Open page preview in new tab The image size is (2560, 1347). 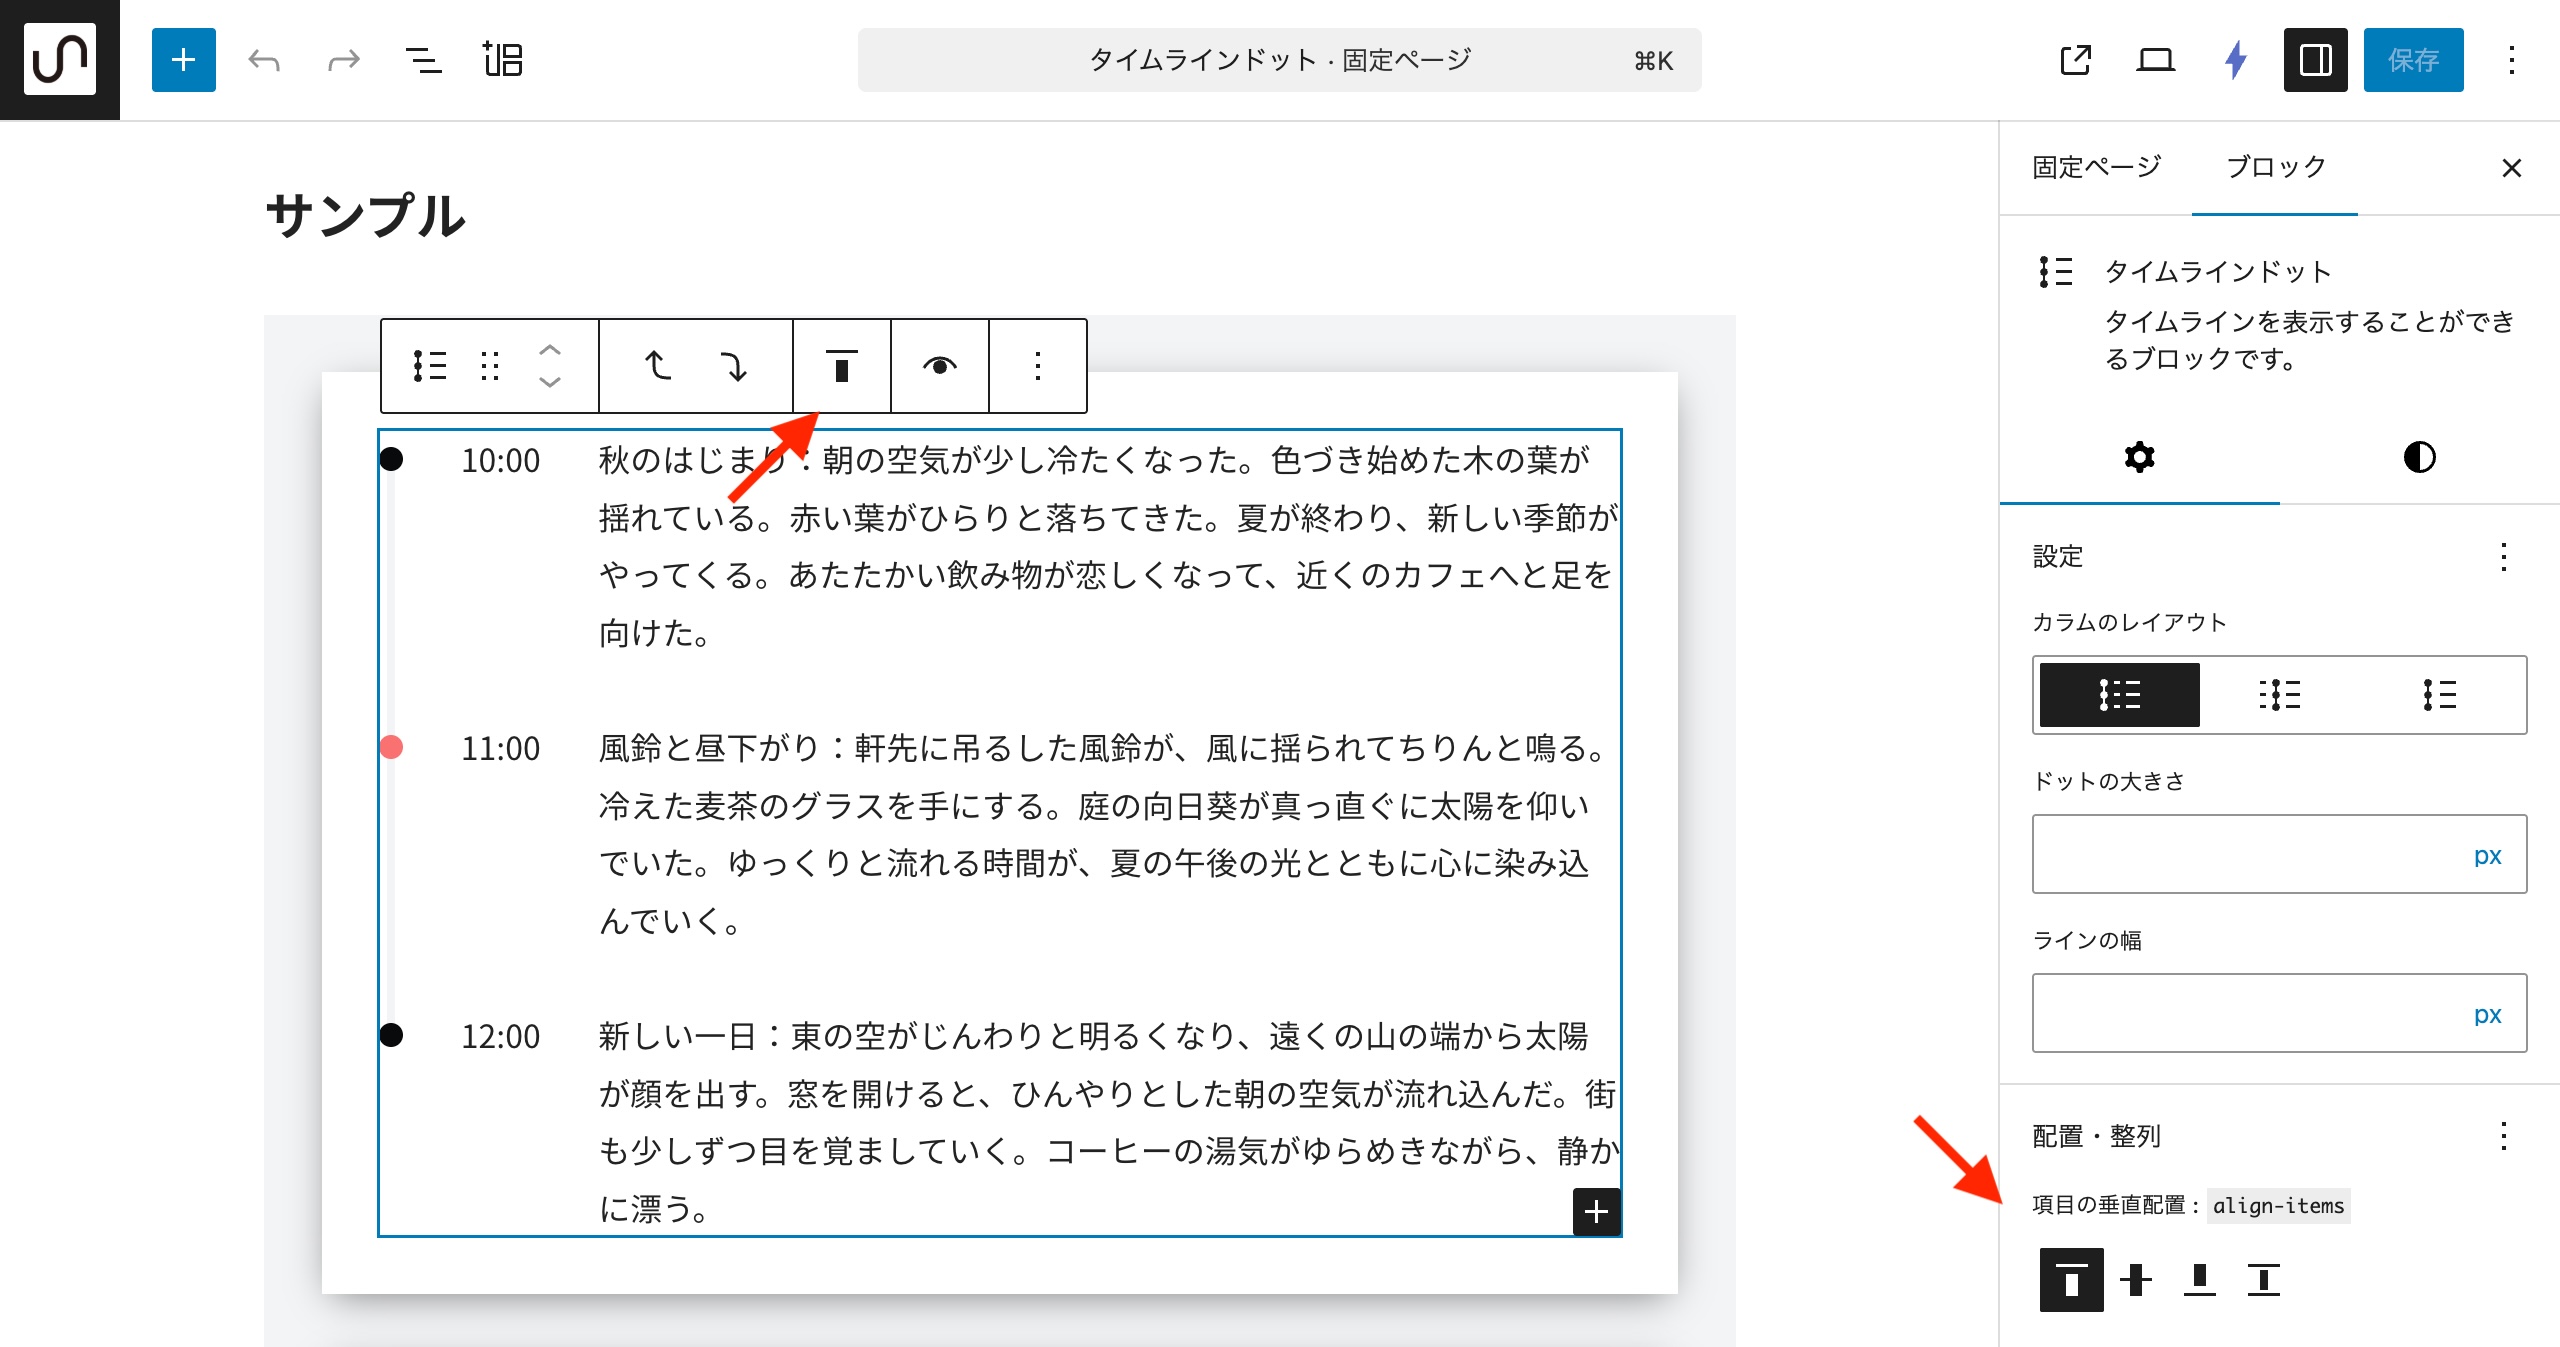click(x=2075, y=60)
